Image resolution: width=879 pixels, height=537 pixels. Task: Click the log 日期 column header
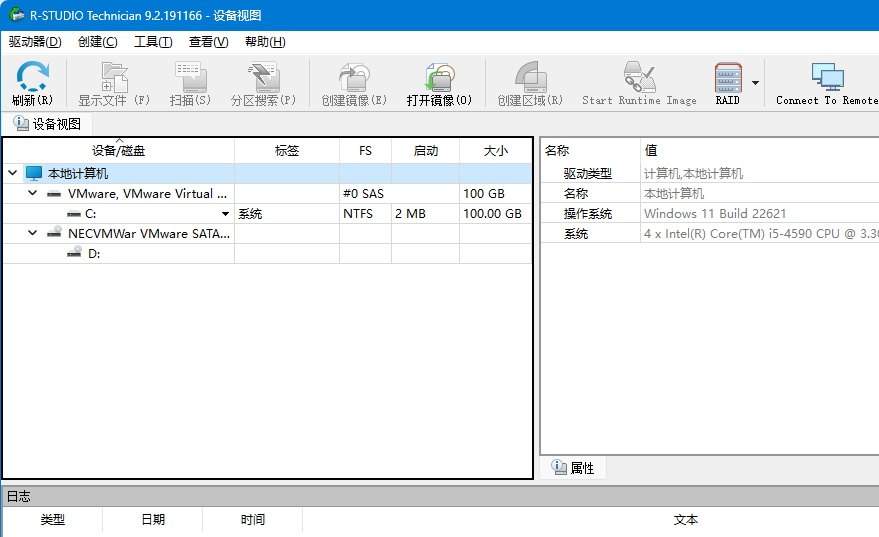click(x=152, y=520)
